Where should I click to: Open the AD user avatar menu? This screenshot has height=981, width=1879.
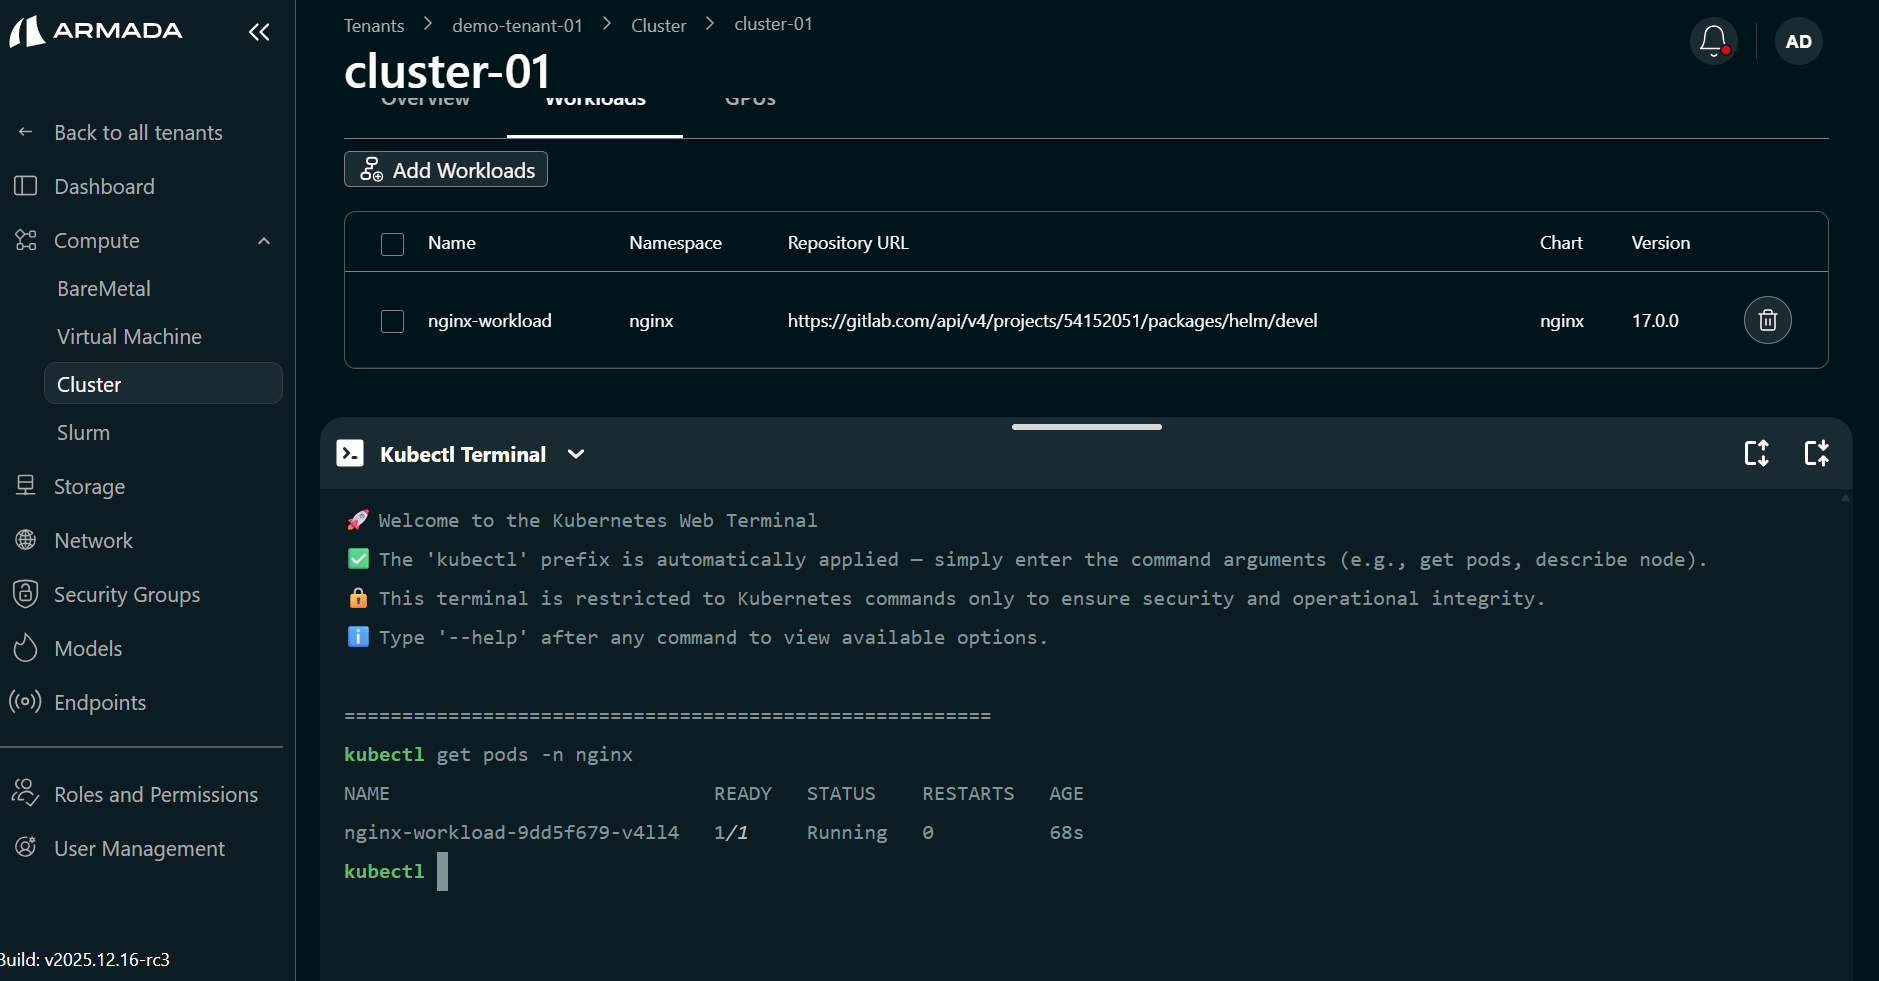(1798, 41)
